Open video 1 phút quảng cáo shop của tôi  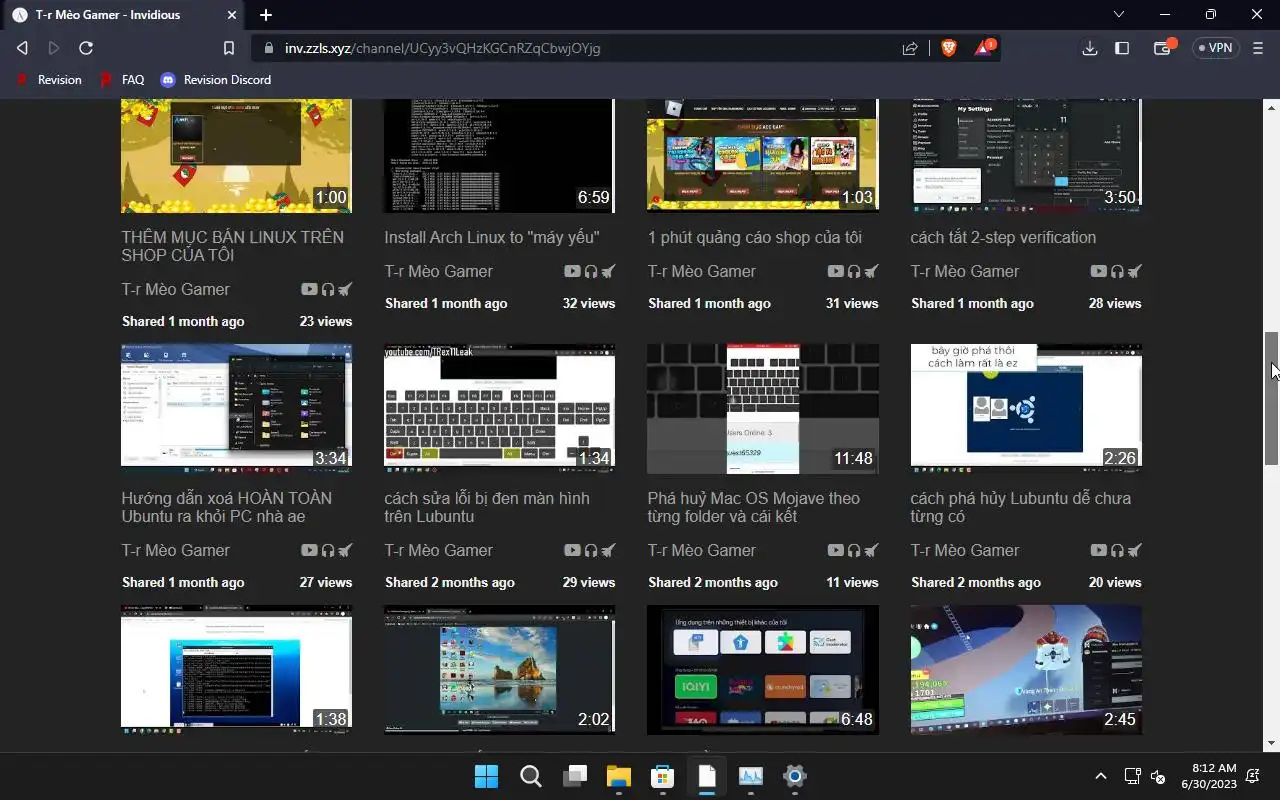[754, 237]
